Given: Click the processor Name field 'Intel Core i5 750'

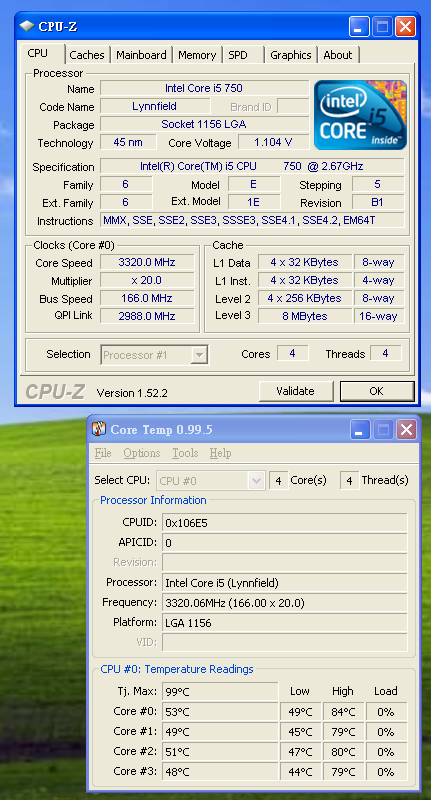Looking at the screenshot, I should coord(205,88).
